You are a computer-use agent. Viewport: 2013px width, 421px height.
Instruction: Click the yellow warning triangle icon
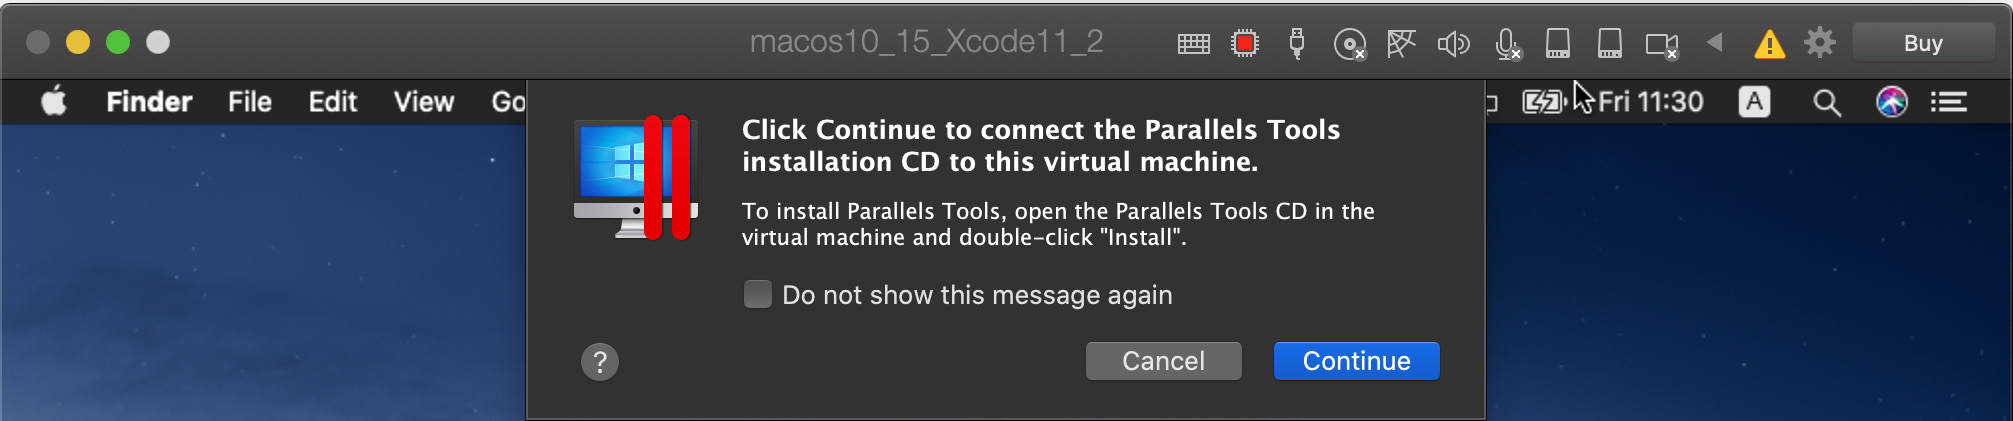click(1769, 44)
